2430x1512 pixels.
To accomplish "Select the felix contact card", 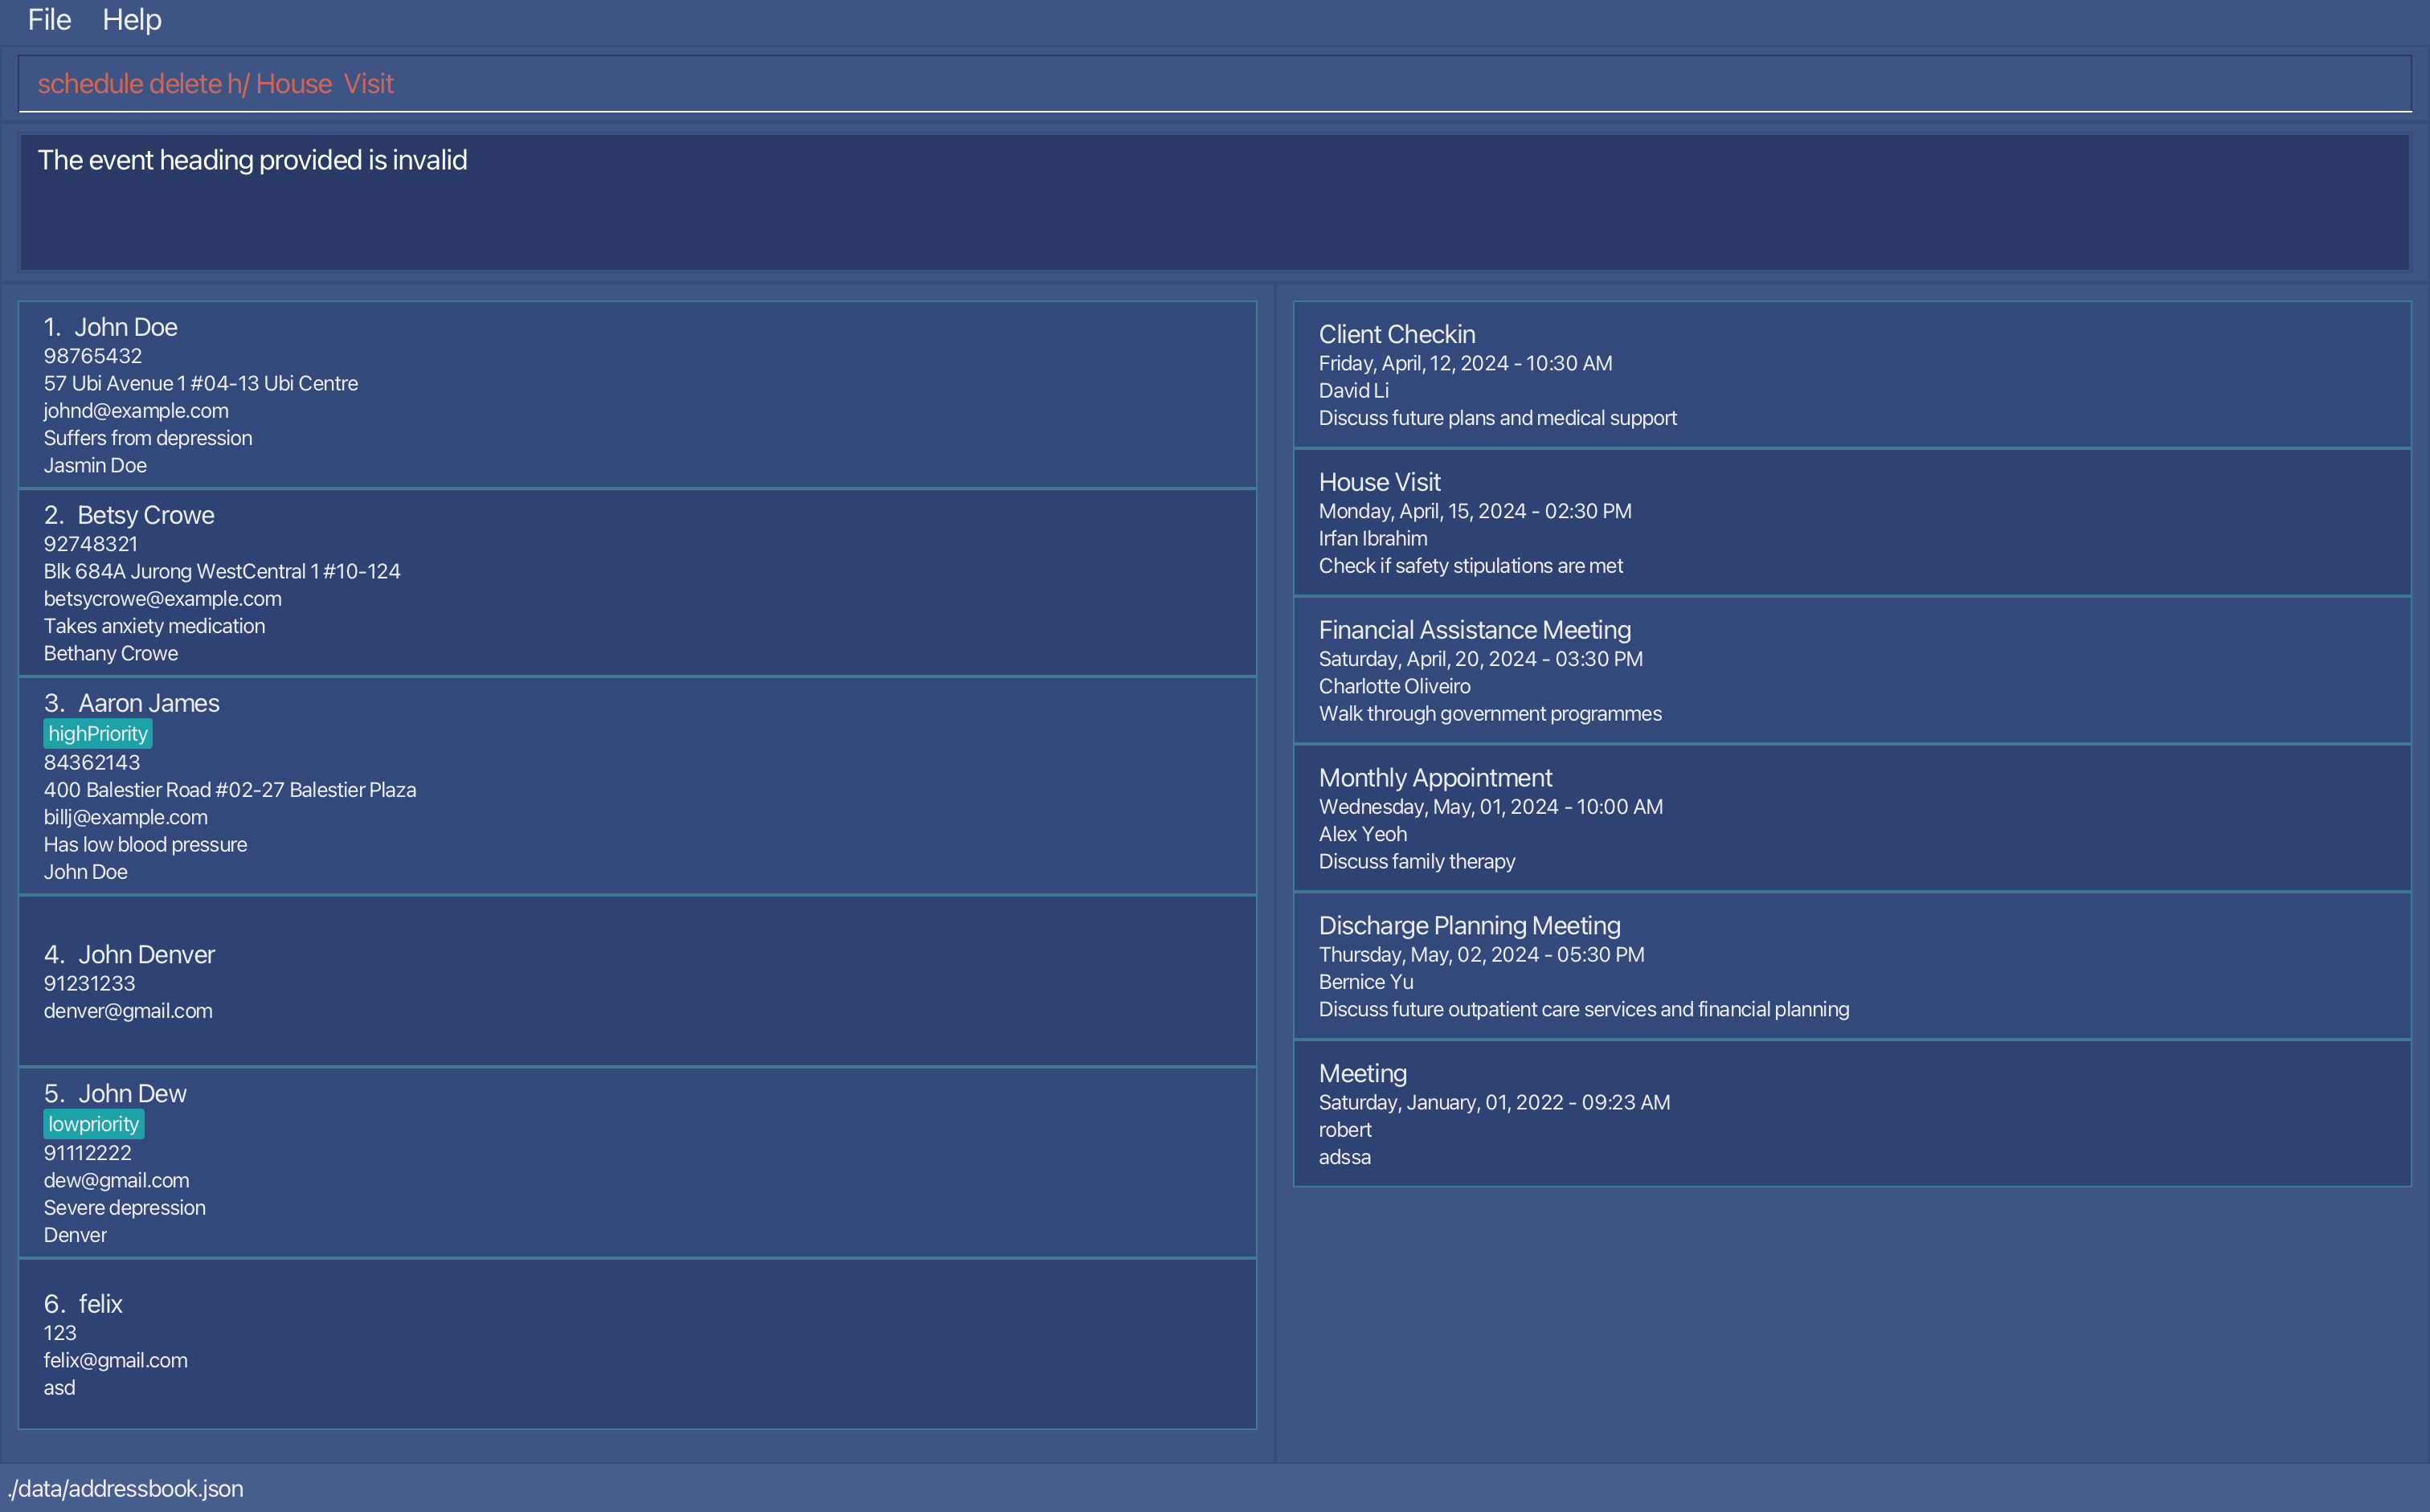I will click(x=637, y=1343).
